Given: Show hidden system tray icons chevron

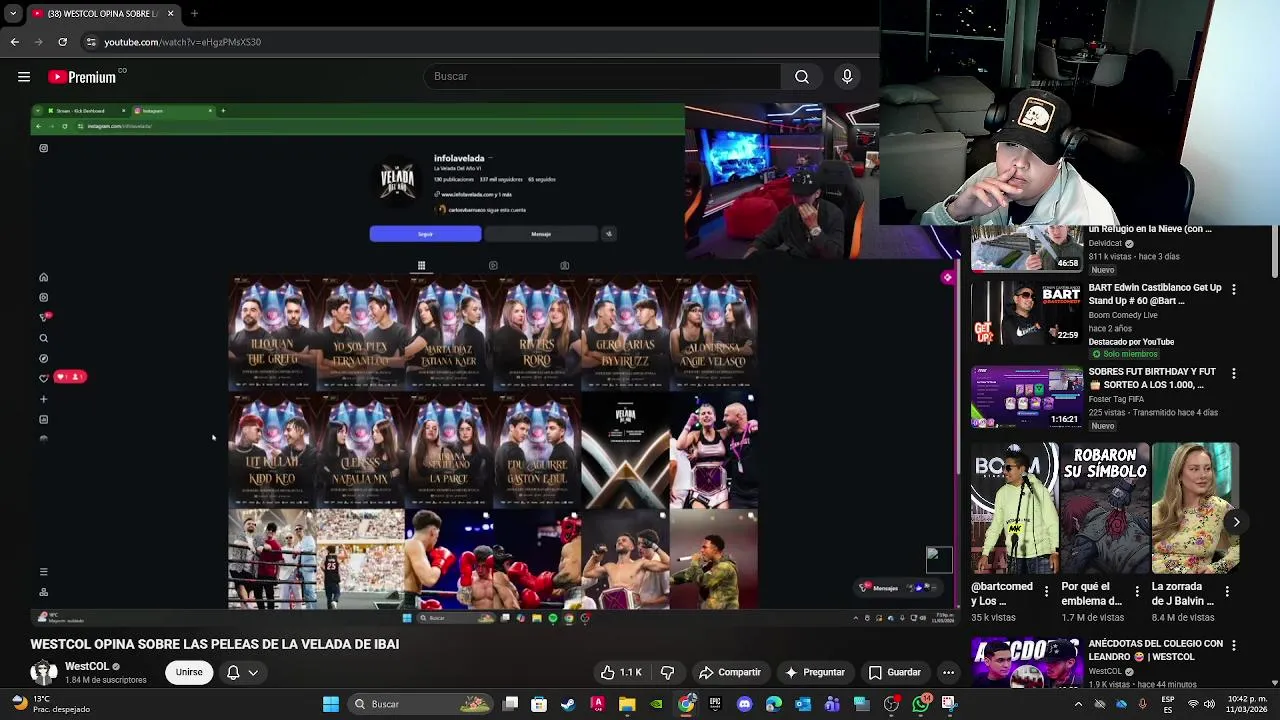Looking at the screenshot, I should tap(1078, 704).
